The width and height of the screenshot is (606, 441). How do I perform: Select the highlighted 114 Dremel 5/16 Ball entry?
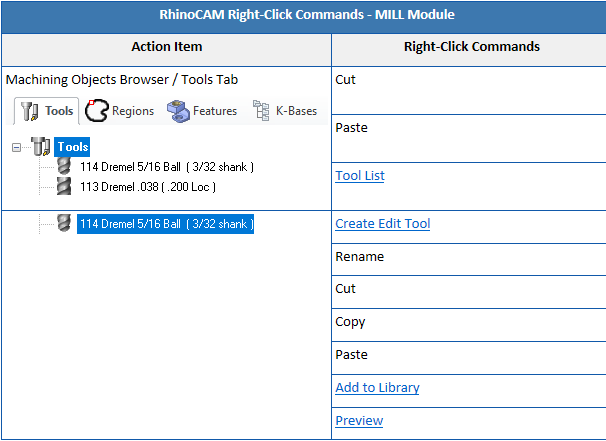coord(166,225)
